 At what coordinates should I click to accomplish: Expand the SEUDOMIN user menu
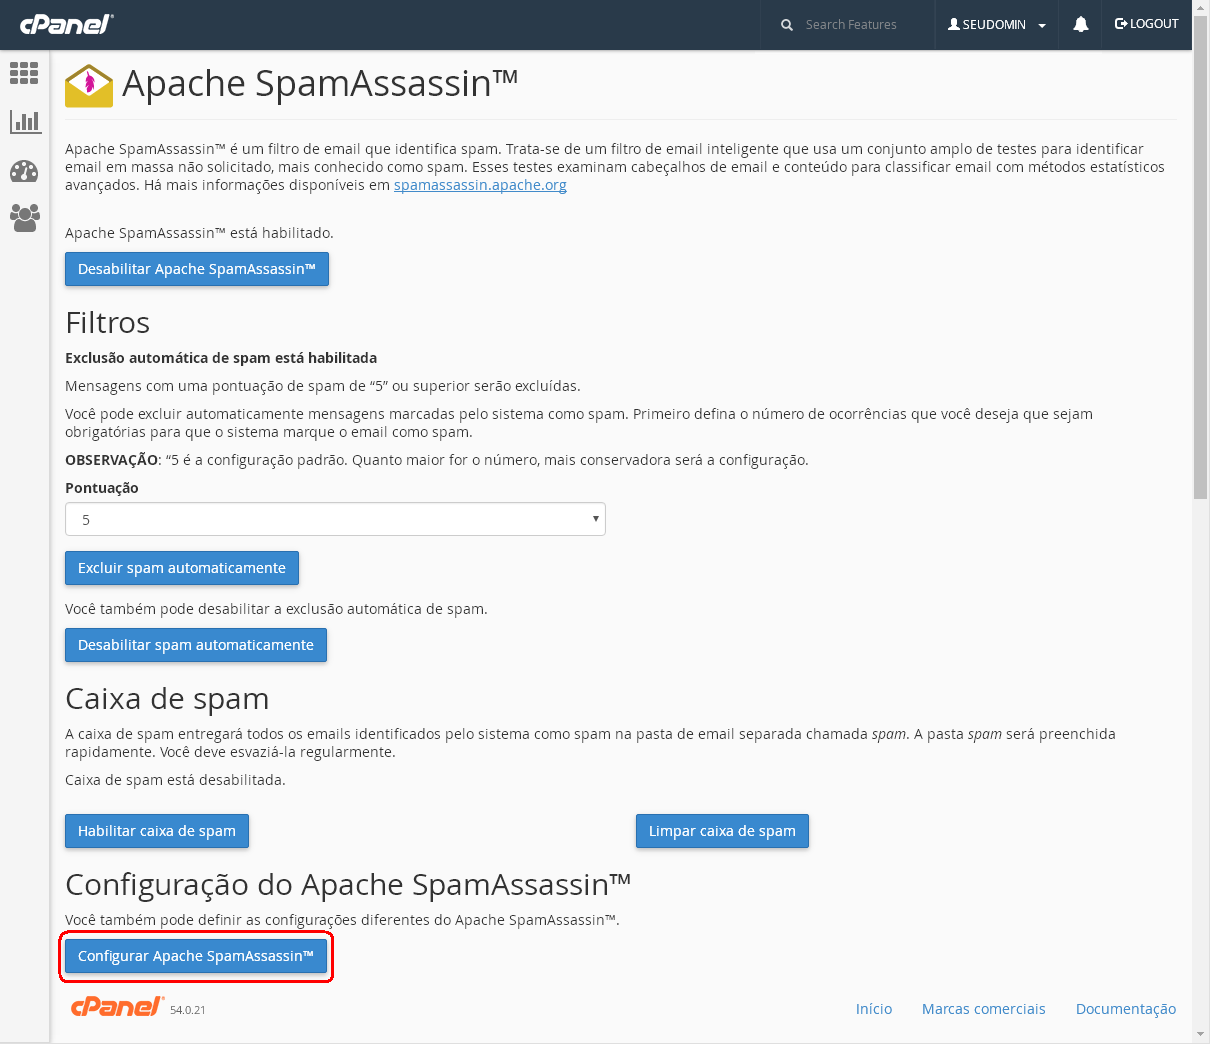[x=997, y=25]
